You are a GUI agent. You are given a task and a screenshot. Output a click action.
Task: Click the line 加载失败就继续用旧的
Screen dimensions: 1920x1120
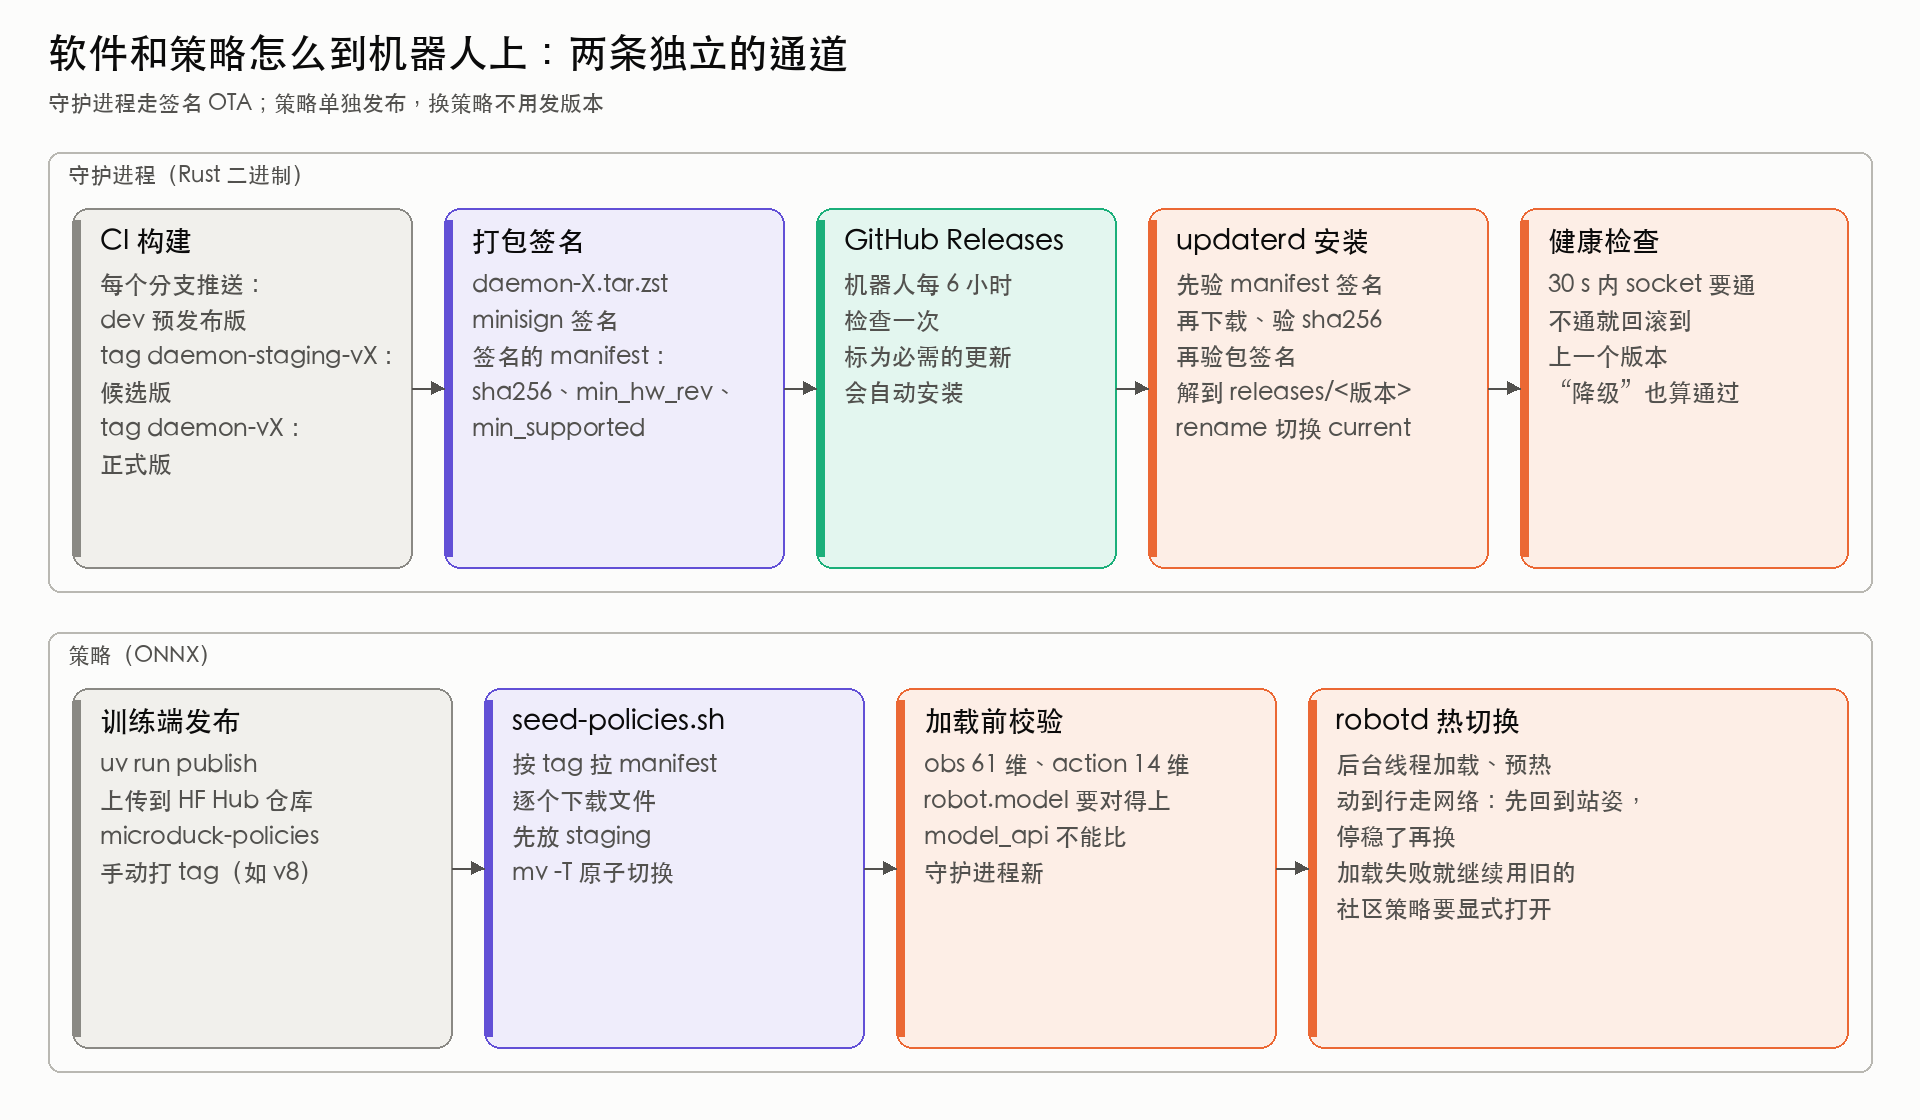point(1456,872)
